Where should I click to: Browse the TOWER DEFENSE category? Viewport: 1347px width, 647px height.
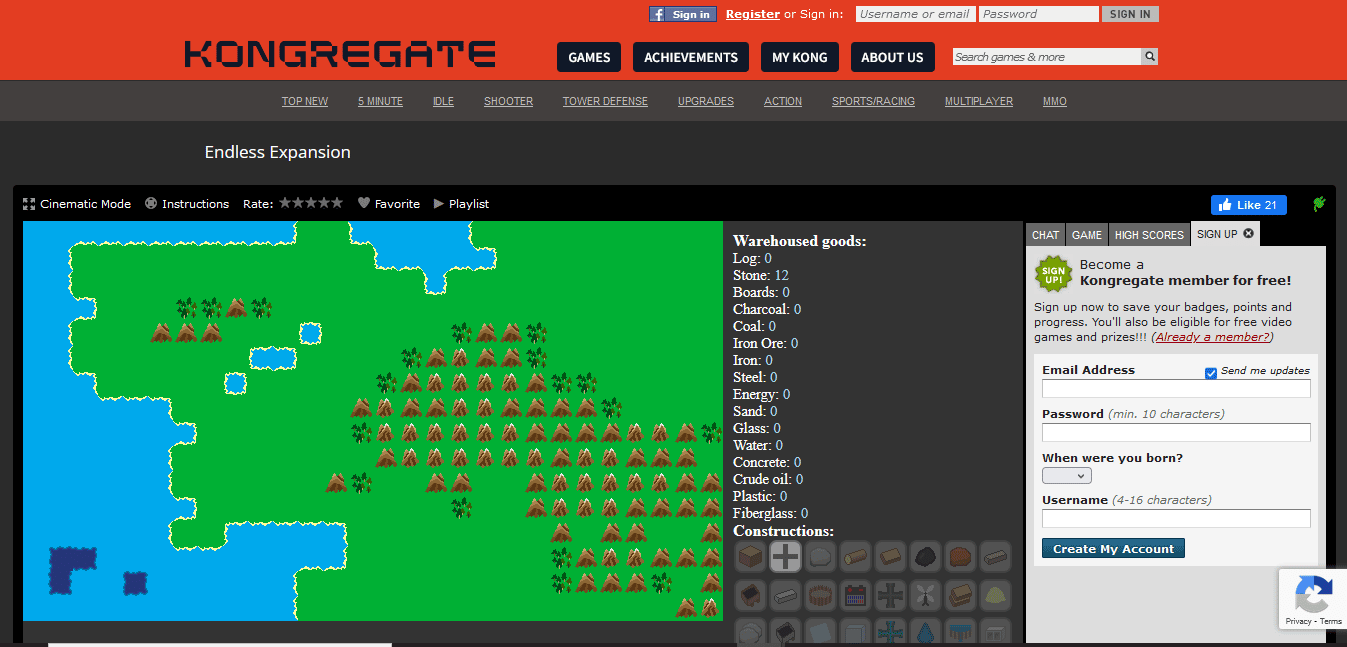(x=605, y=101)
